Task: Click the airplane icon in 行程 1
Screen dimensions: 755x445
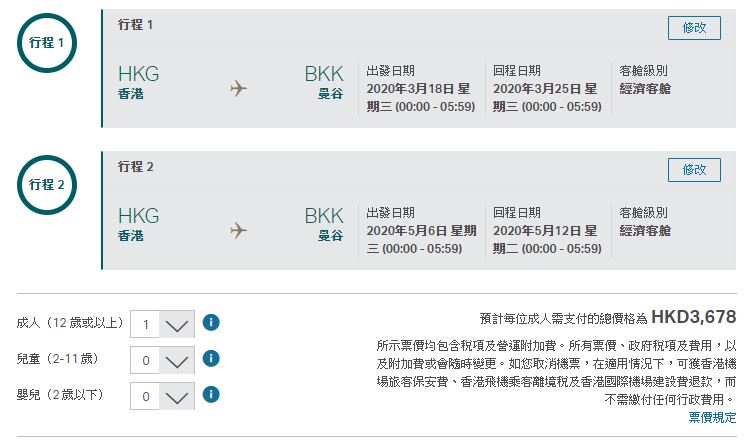Action: (238, 88)
